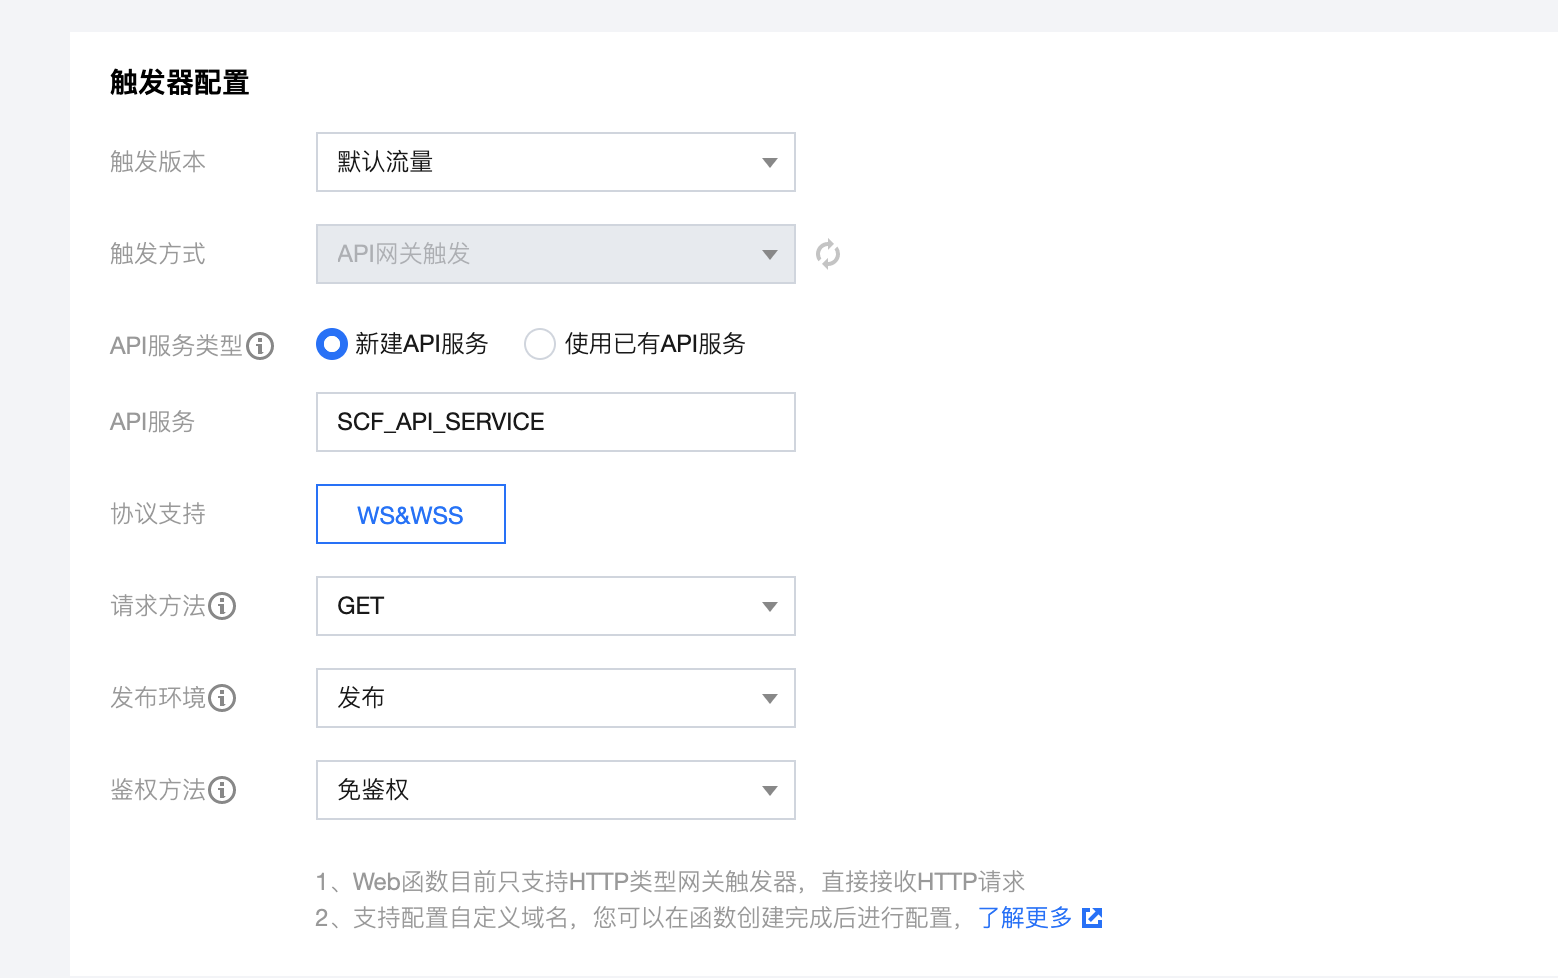Expand the 发布环境 dropdown showing 发布
The width and height of the screenshot is (1558, 978).
[x=555, y=698]
